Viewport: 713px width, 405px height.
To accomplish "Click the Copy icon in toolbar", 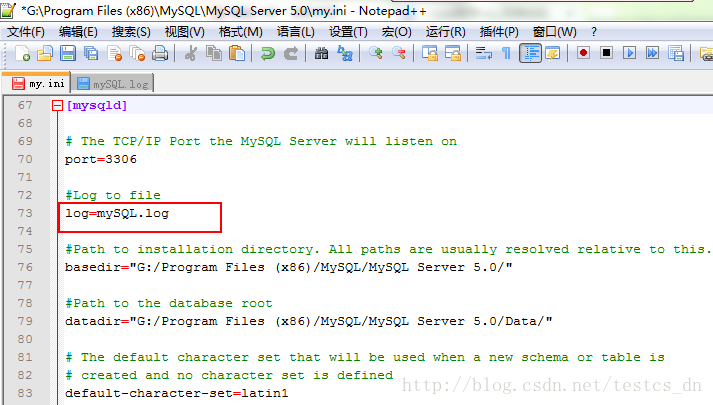I will 214,53.
